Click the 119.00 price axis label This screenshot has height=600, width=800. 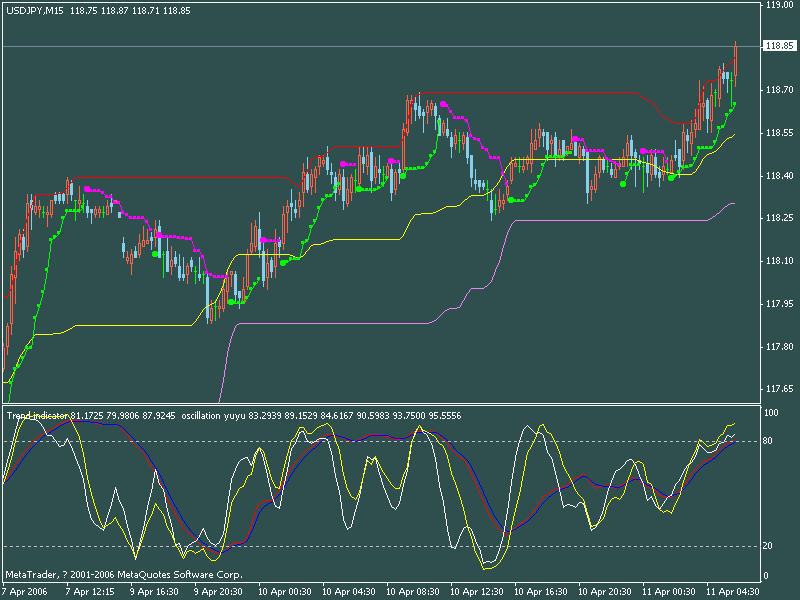778,5
